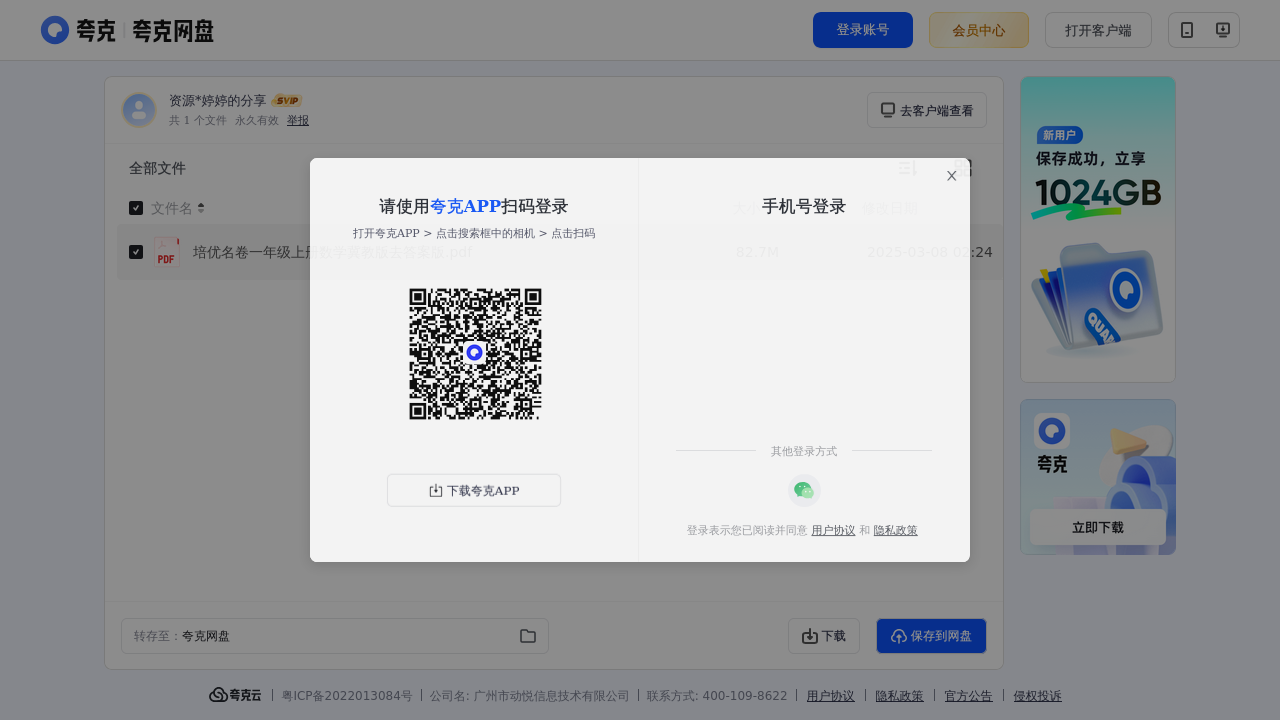Click the 资源*婷婷的分享 title
1280x720 pixels.
(217, 101)
